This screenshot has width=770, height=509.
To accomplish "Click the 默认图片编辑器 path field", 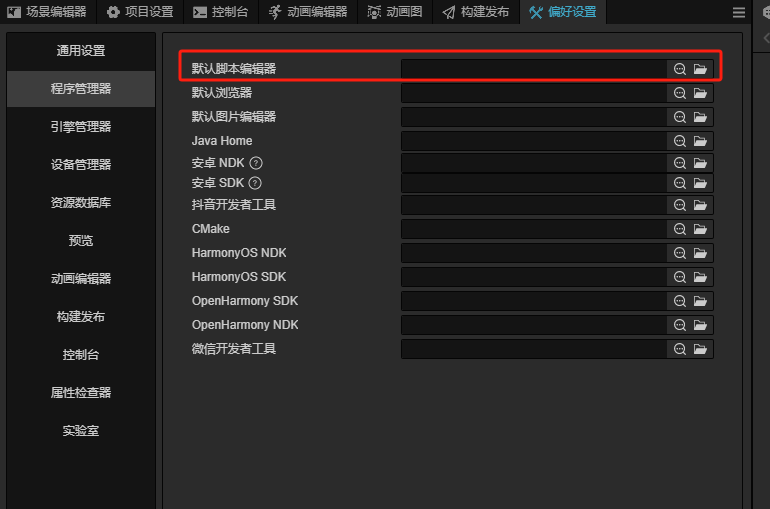I will tap(534, 117).
